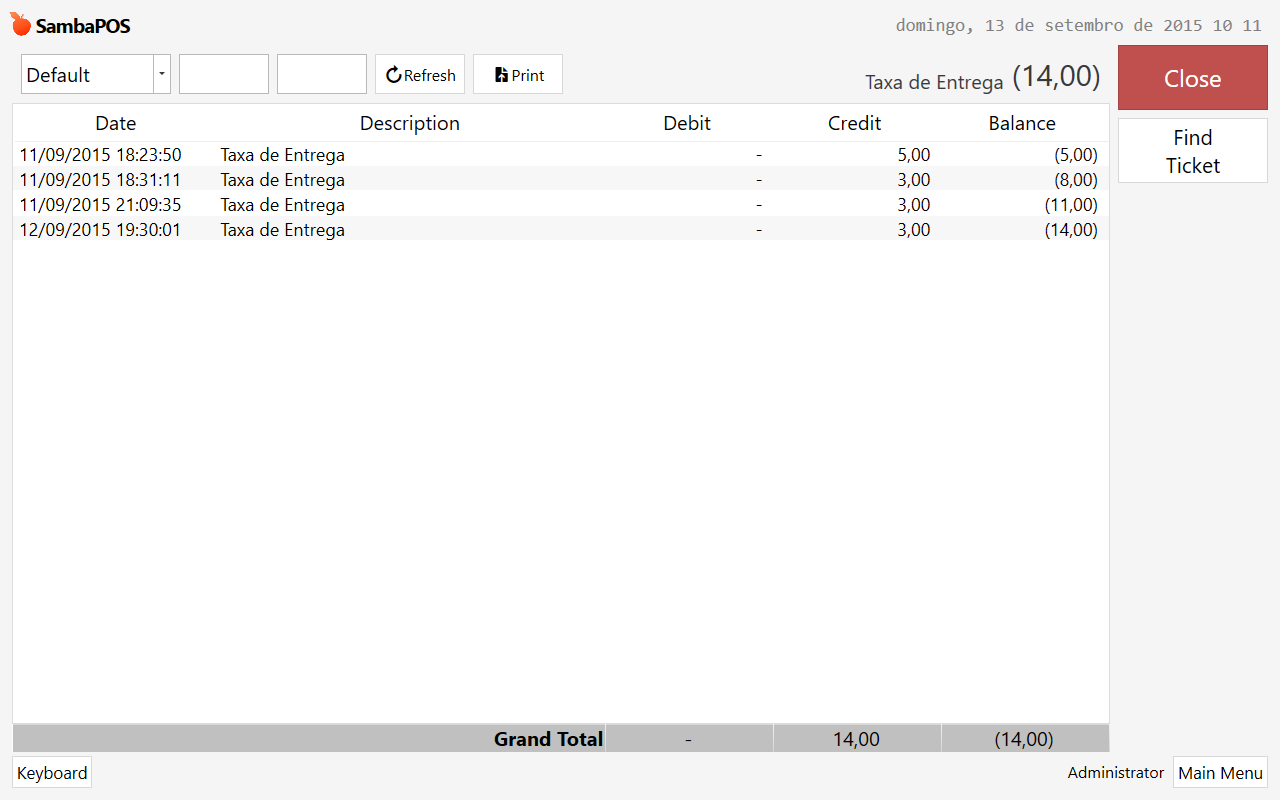Click the Grand Total label
The width and height of the screenshot is (1280, 800).
tap(548, 739)
